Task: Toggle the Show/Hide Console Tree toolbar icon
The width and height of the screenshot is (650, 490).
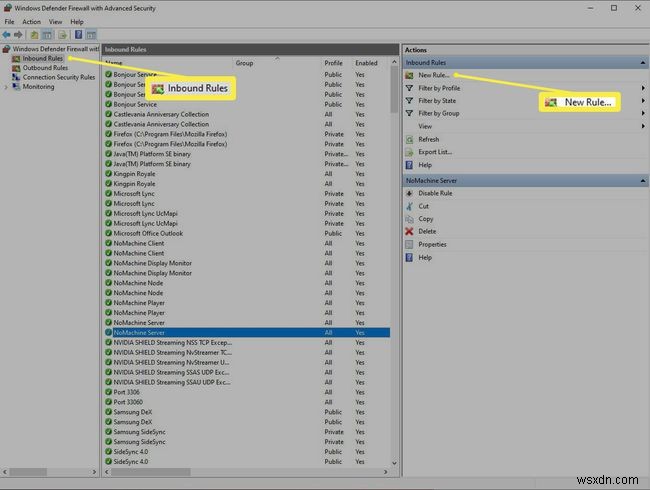Action: tap(47, 35)
